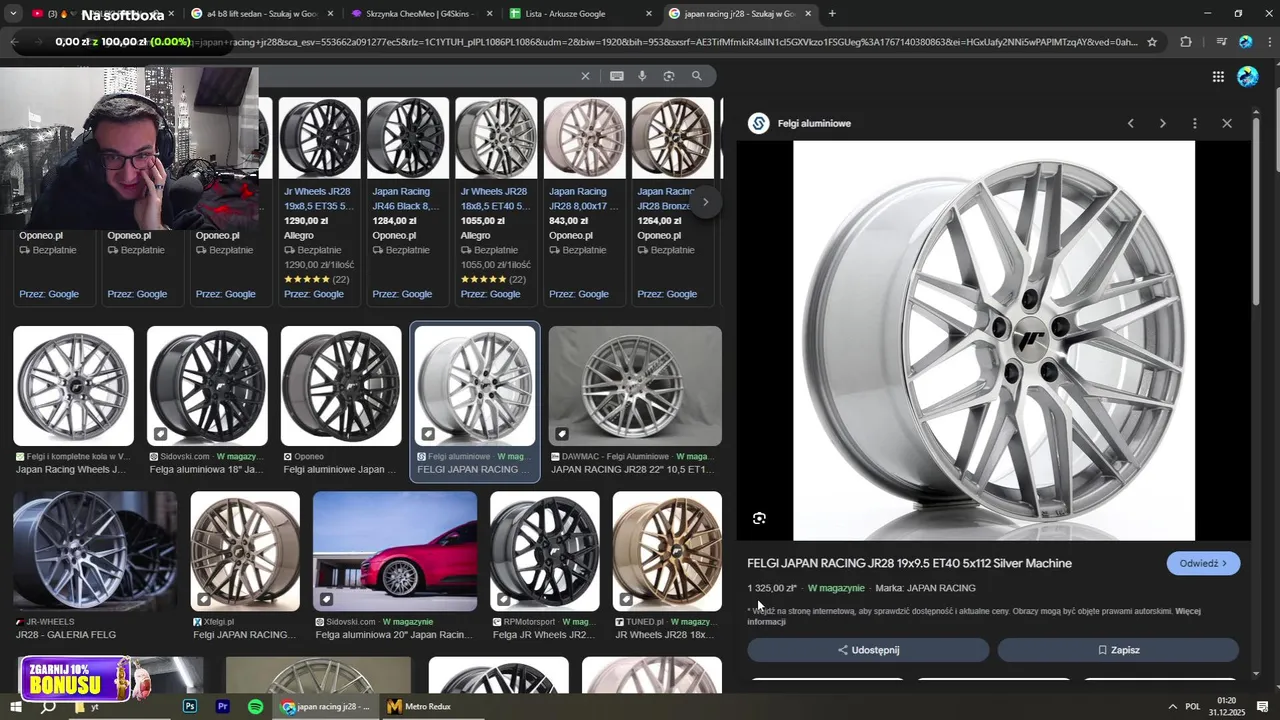Select the 'japan racing jr28' Chrome taskbar window
Viewport: 1280px width, 720px height.
[x=326, y=706]
